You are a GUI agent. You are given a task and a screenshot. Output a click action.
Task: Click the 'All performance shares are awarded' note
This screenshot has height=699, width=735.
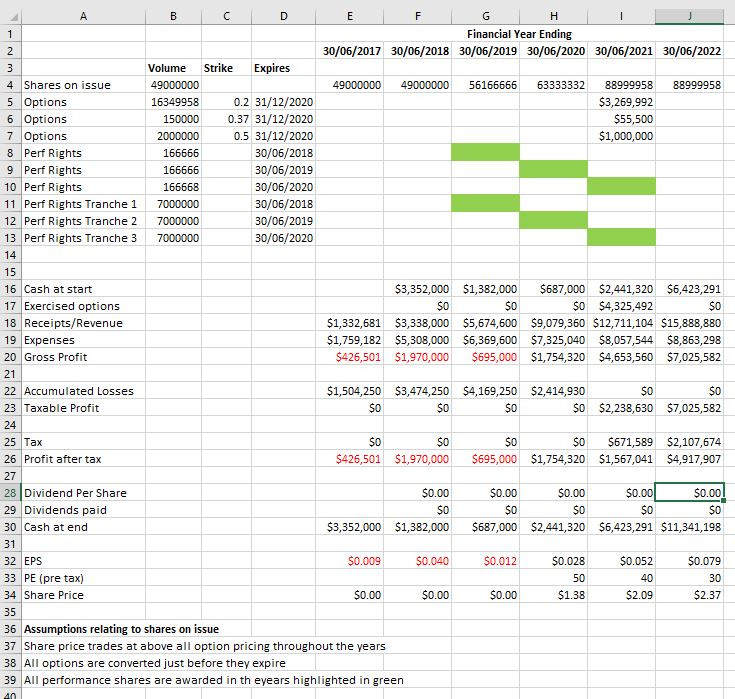[x=214, y=680]
